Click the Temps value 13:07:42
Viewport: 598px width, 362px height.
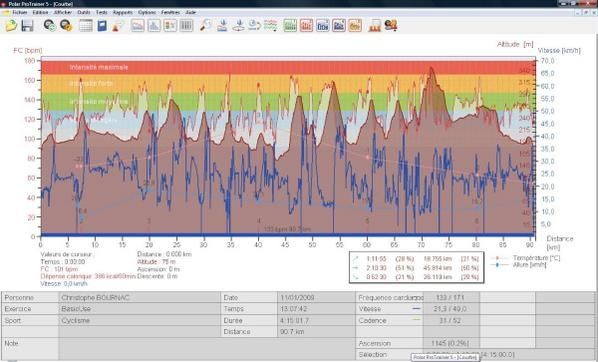click(x=316, y=309)
